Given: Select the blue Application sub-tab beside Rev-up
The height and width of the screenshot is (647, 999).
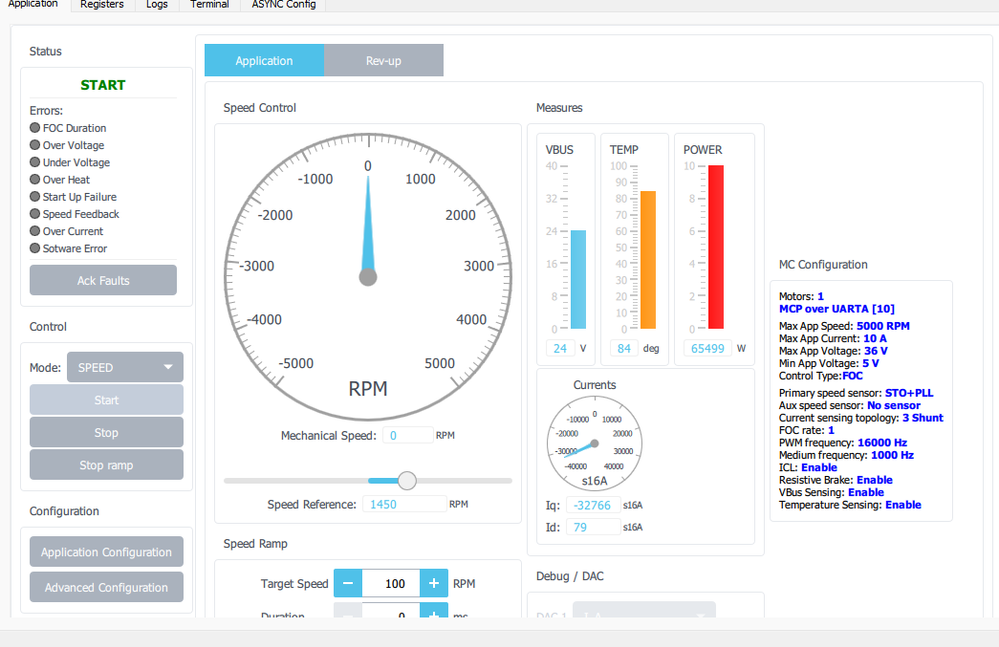Looking at the screenshot, I should pos(264,60).
